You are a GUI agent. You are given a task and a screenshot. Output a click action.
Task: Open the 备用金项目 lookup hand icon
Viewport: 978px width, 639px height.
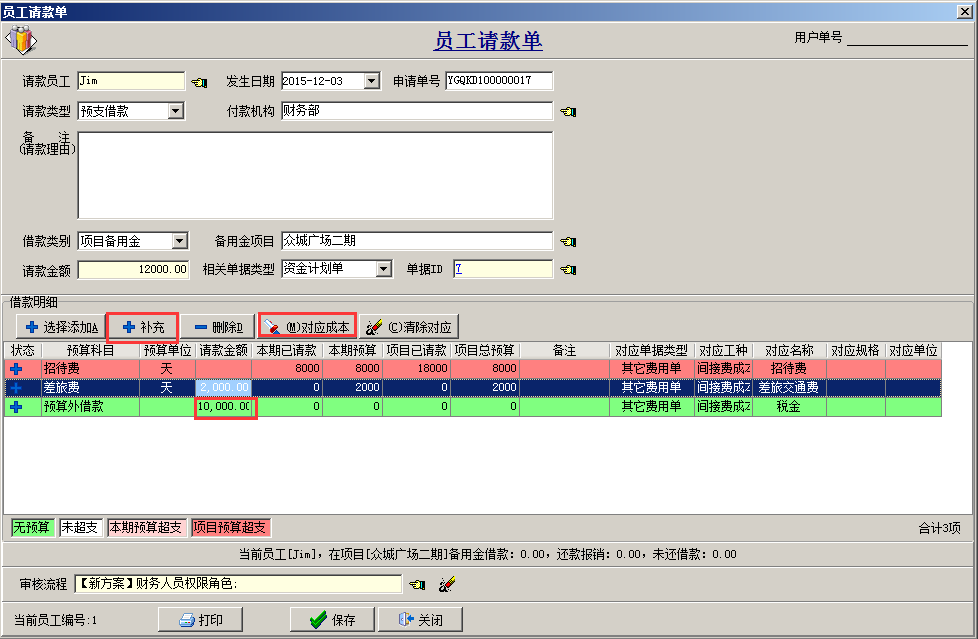click(568, 240)
